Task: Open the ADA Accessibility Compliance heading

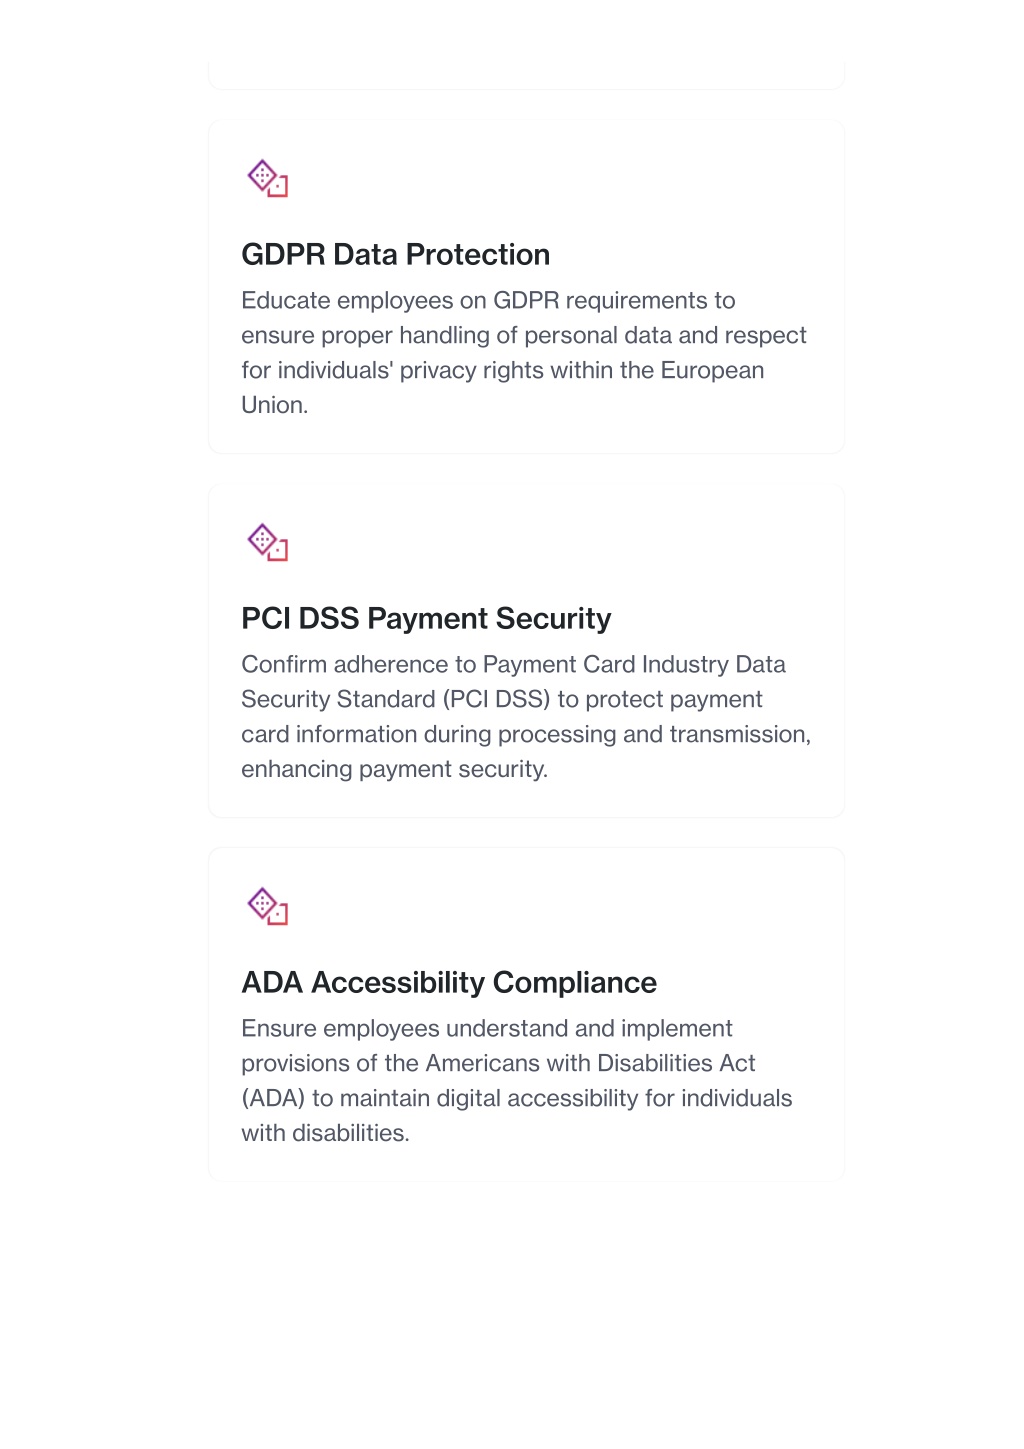Action: pos(449,982)
